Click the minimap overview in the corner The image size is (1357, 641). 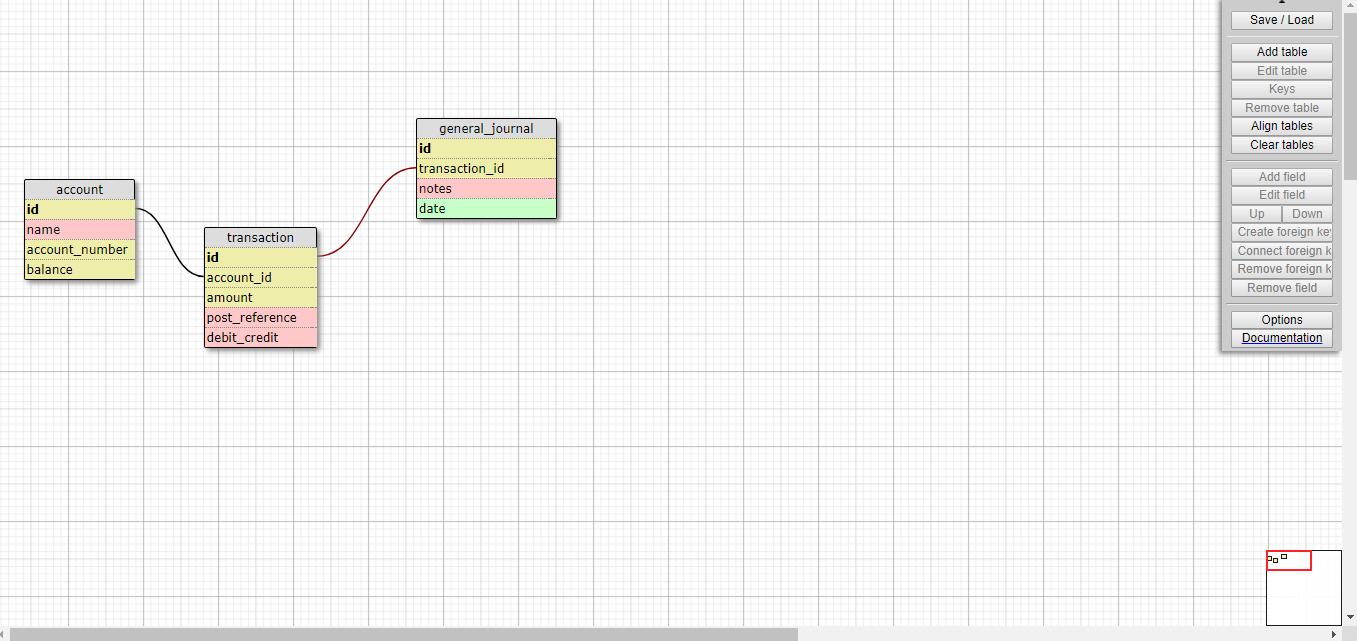(1303, 587)
